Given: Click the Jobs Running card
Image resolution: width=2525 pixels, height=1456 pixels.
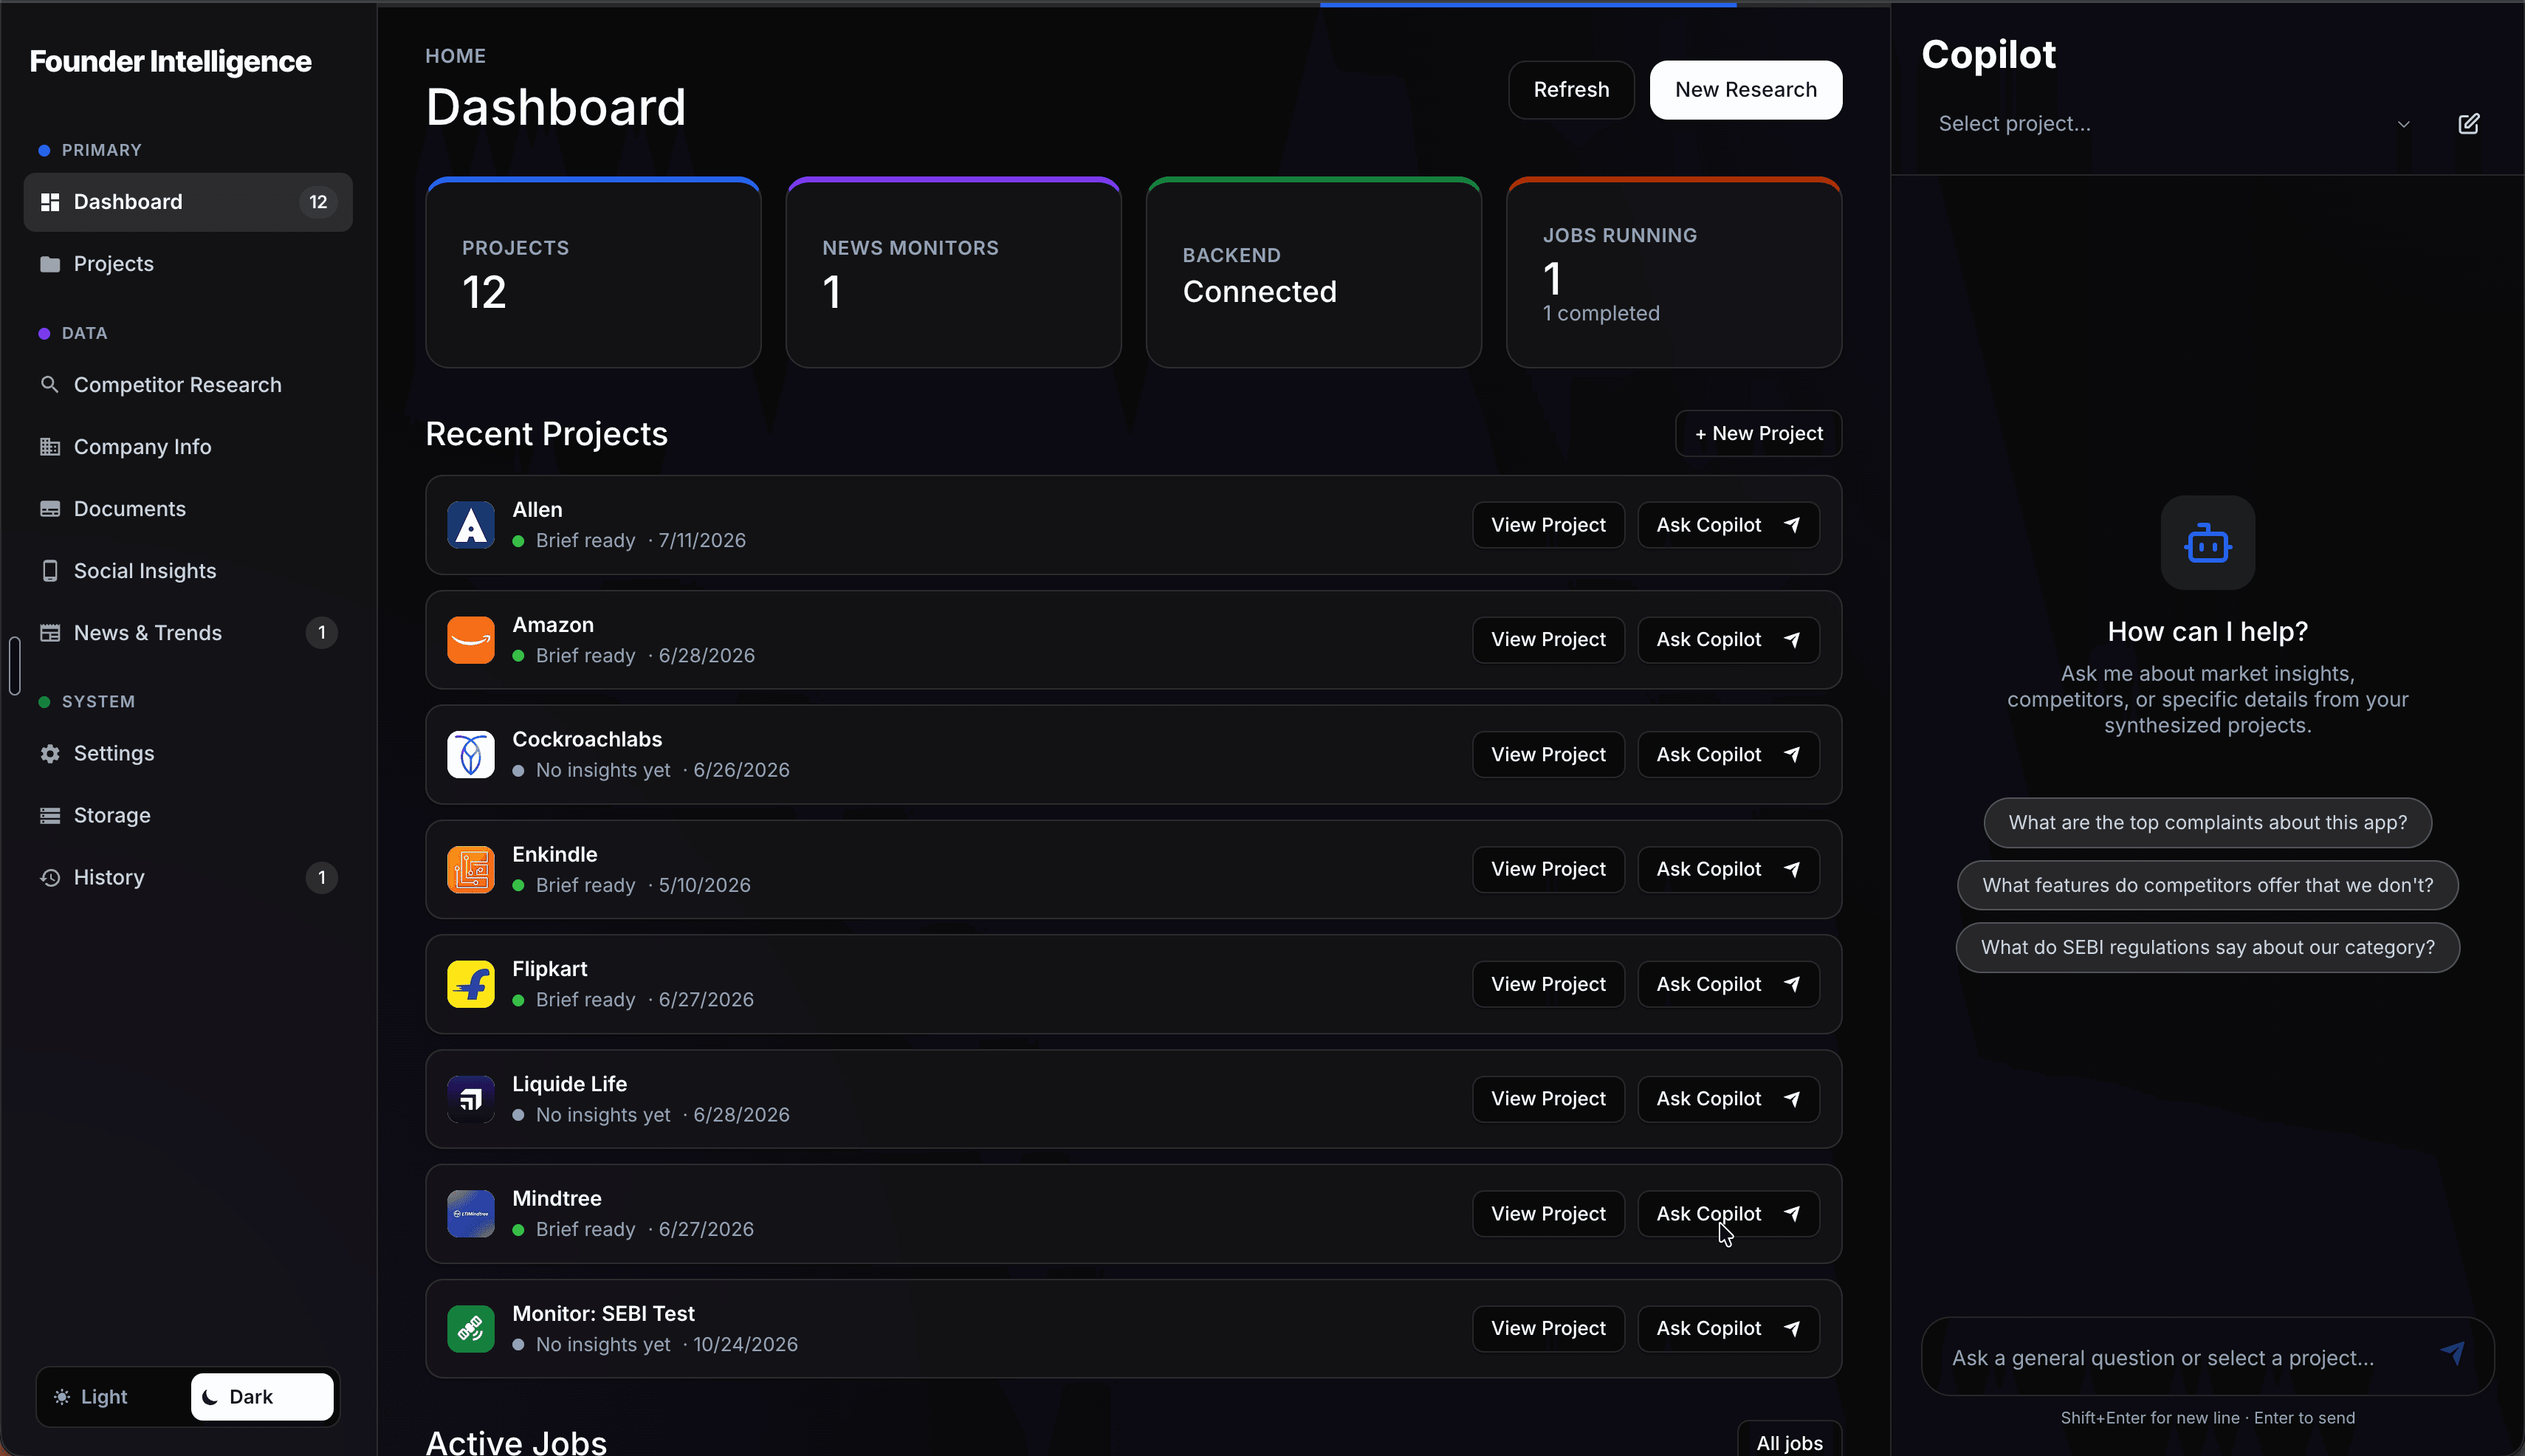Looking at the screenshot, I should [x=1674, y=273].
